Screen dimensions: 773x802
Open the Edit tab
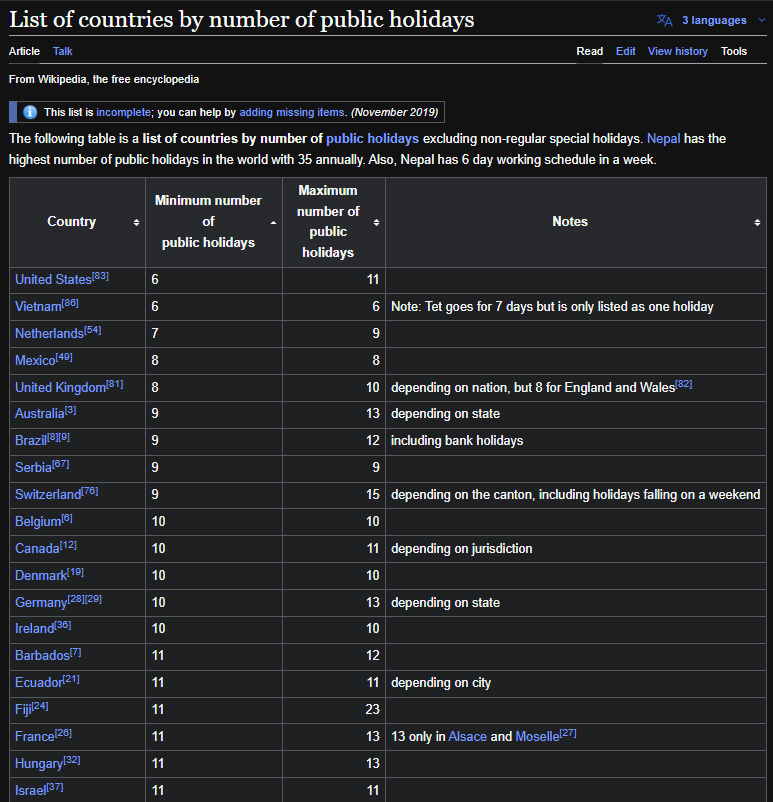[x=625, y=51]
